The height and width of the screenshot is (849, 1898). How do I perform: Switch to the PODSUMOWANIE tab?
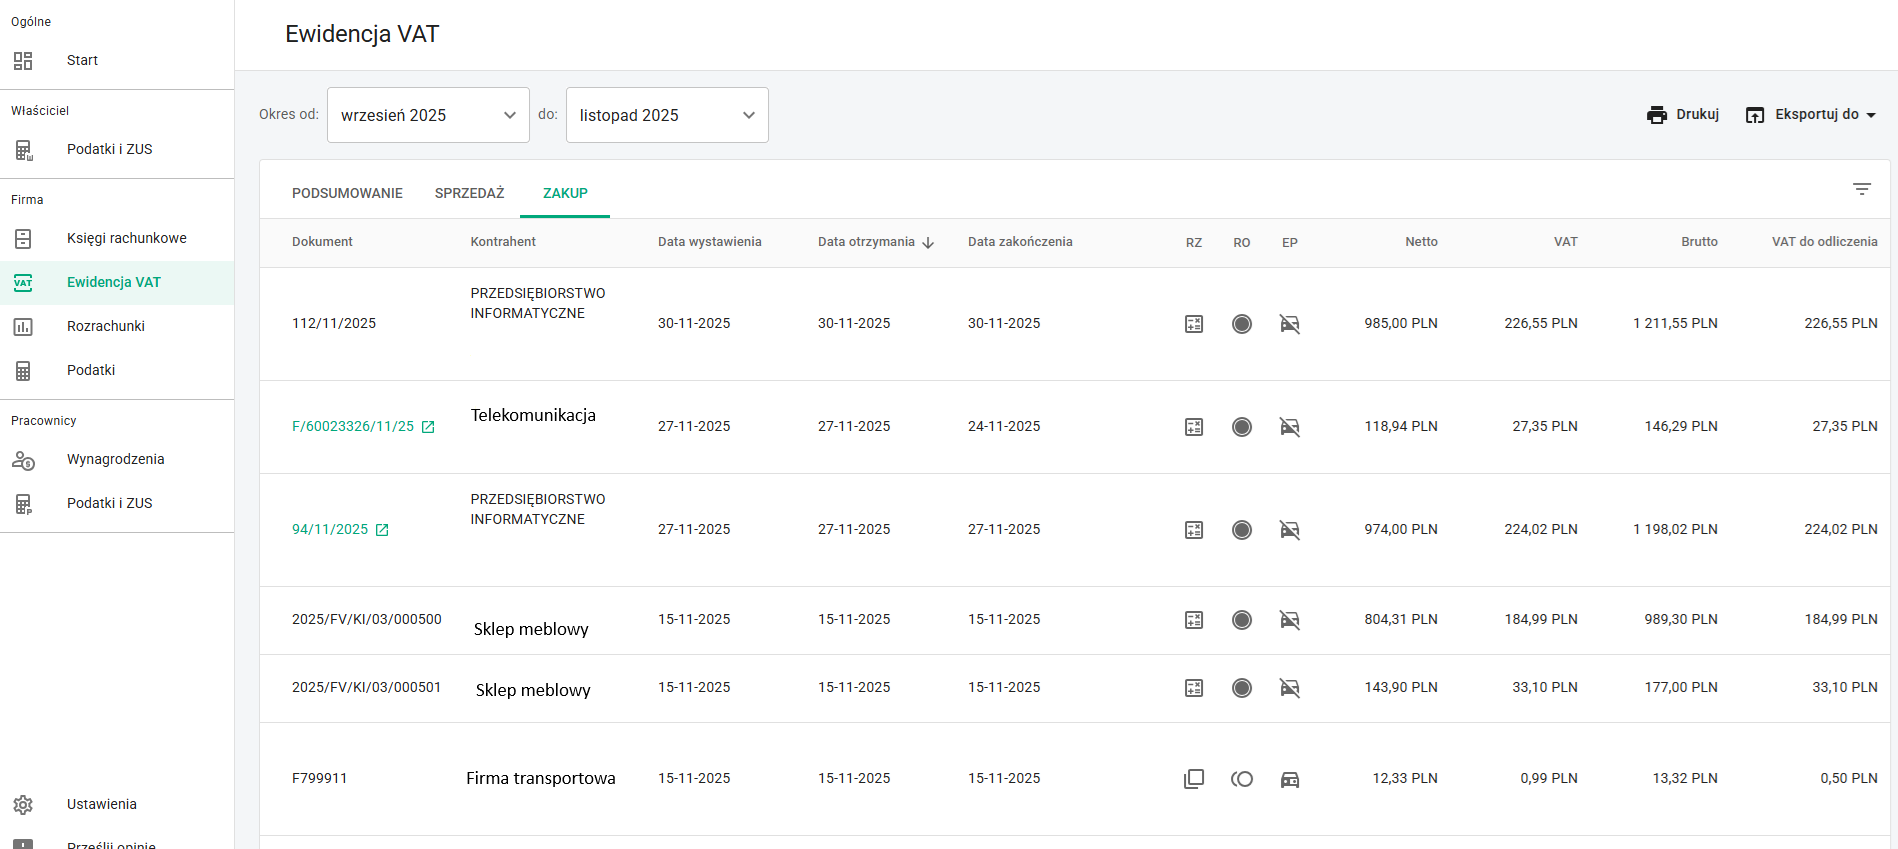pyautogui.click(x=347, y=193)
